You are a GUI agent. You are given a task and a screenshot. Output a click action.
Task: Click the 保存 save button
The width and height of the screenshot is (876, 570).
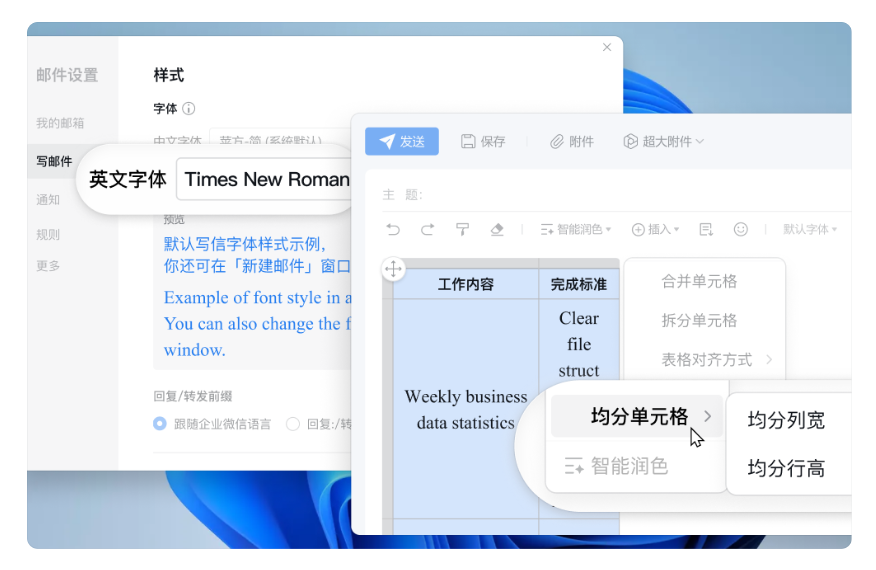(x=483, y=142)
